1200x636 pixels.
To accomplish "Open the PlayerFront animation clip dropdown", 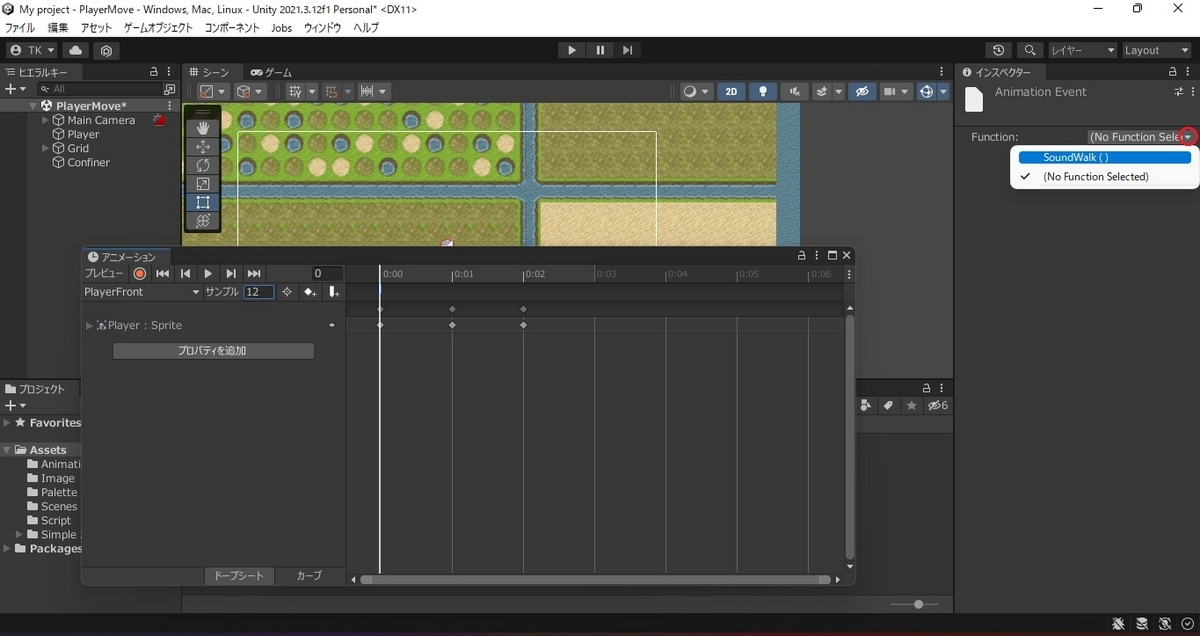I will (x=142, y=292).
